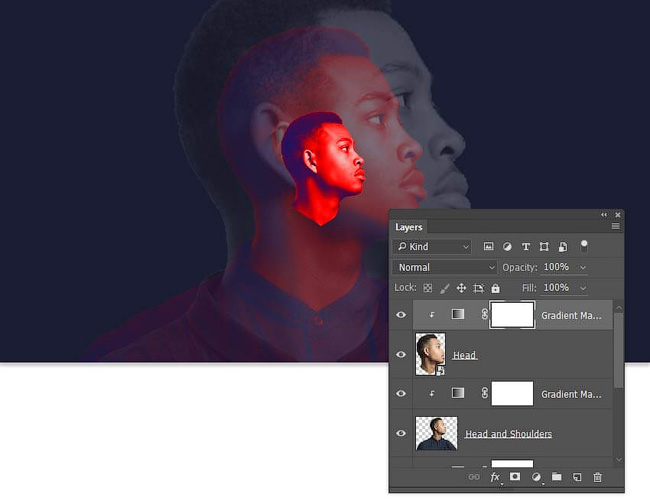Collapse the Layers panel with double arrows

(604, 215)
